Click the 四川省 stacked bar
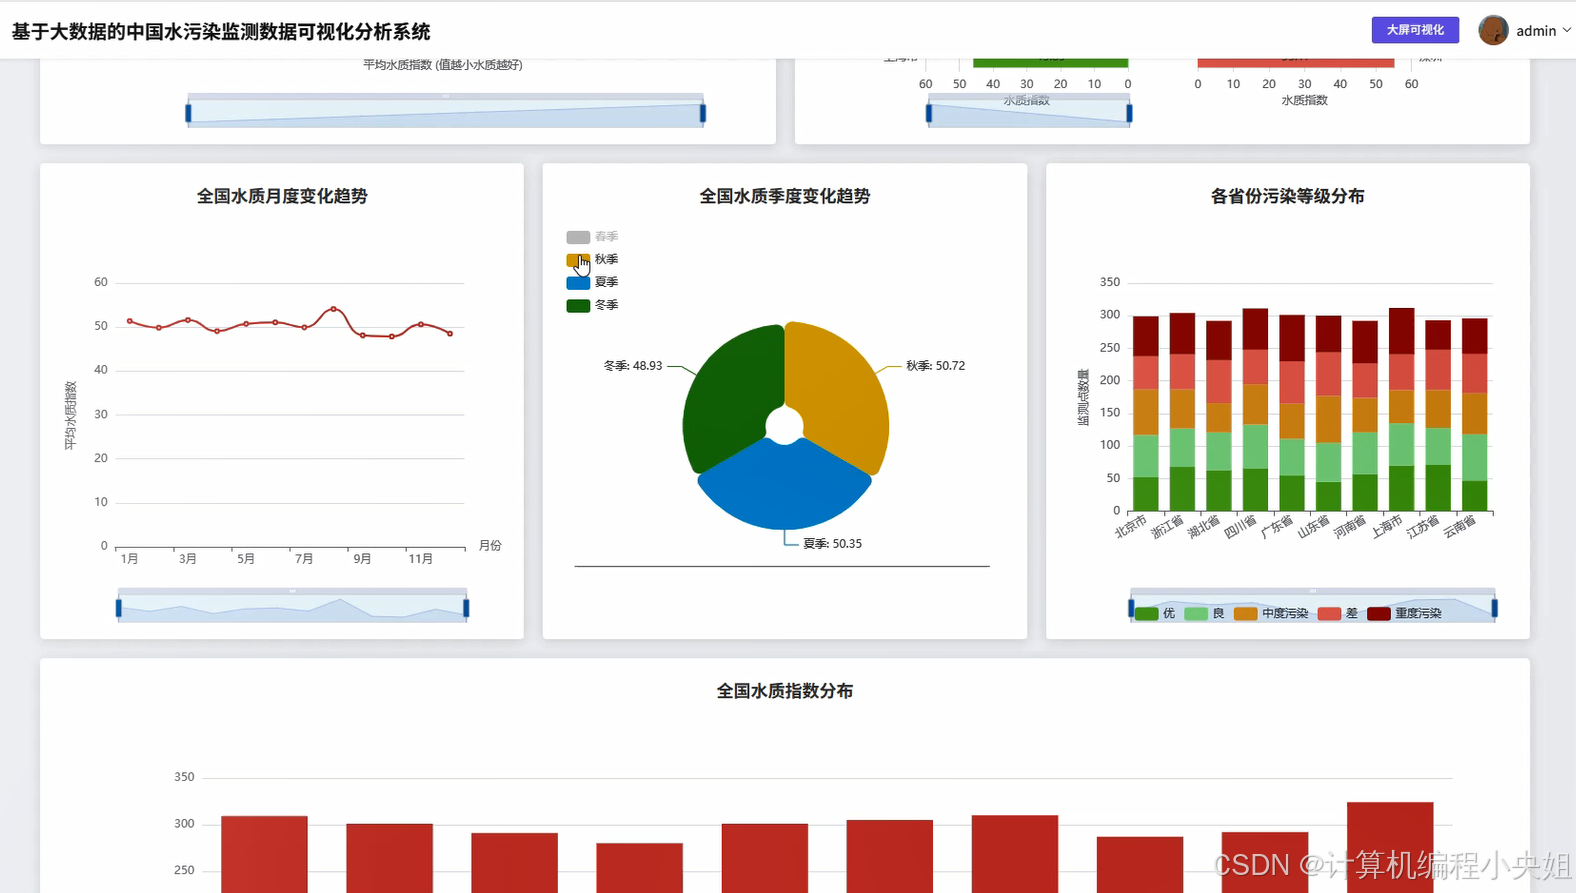 tap(1255, 410)
